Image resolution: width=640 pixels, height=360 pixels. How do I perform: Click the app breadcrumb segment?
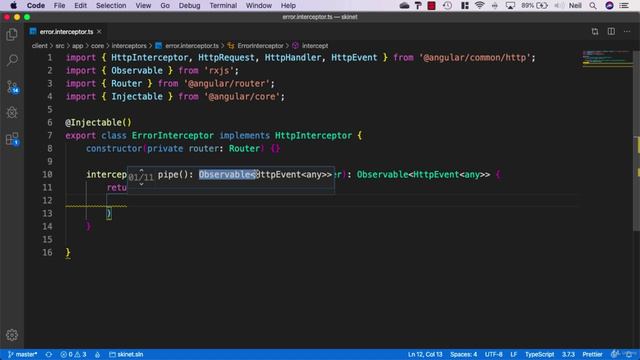coord(78,46)
